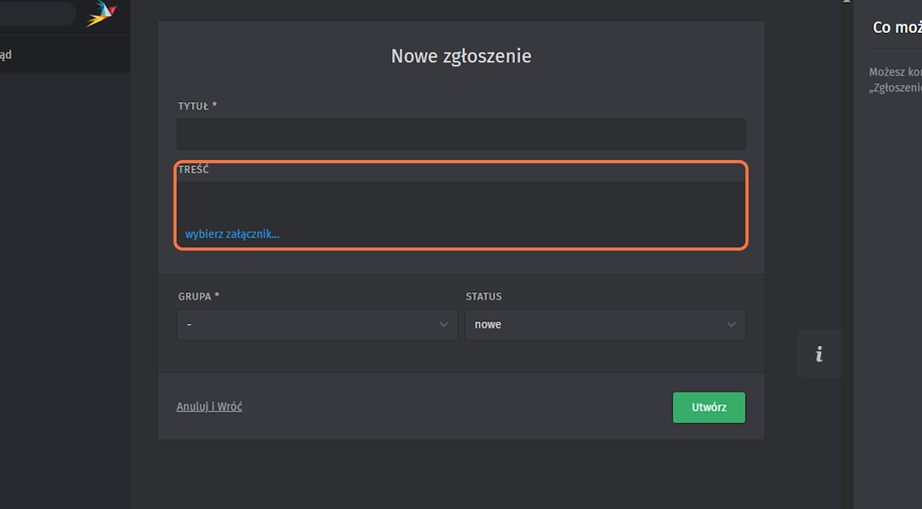Click the Grupa dropdown chevron arrow
The image size is (922, 509).
point(444,325)
